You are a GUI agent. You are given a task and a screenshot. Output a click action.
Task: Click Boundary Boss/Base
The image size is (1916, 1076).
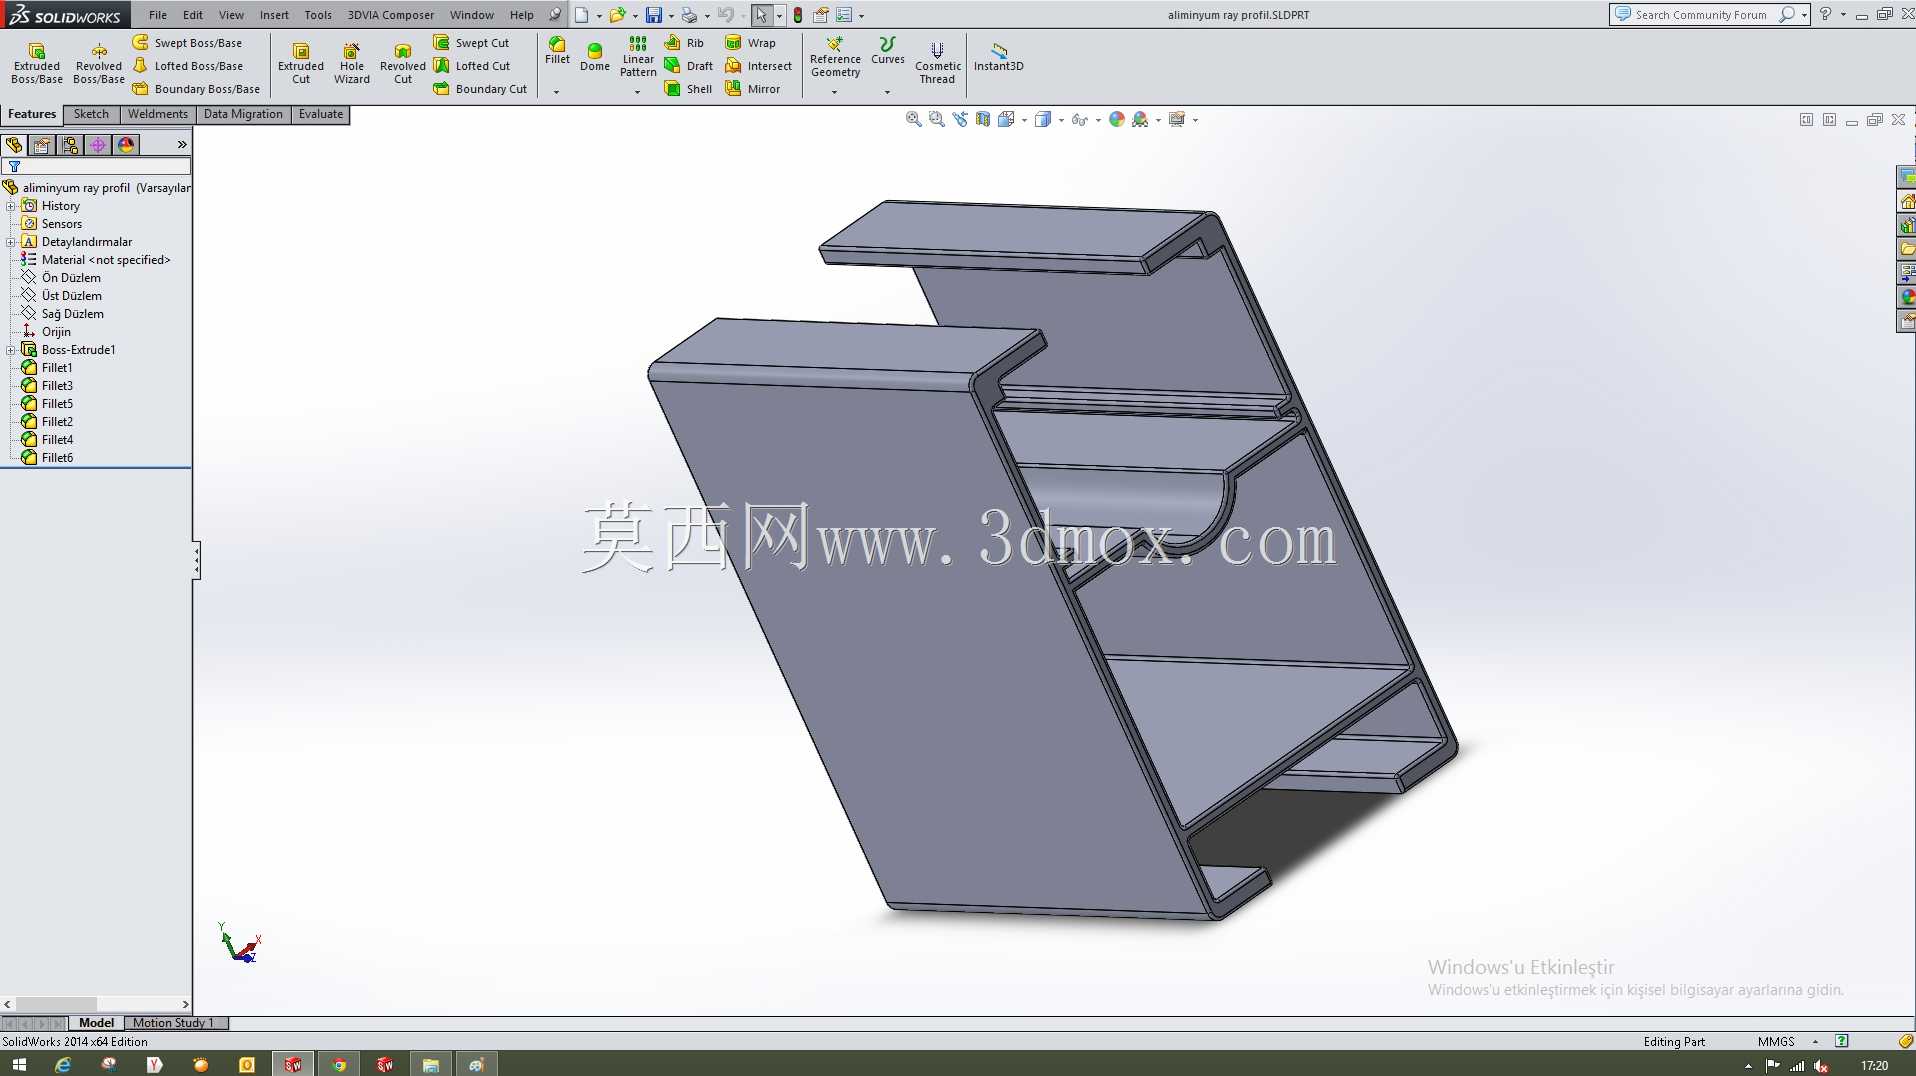(x=196, y=89)
